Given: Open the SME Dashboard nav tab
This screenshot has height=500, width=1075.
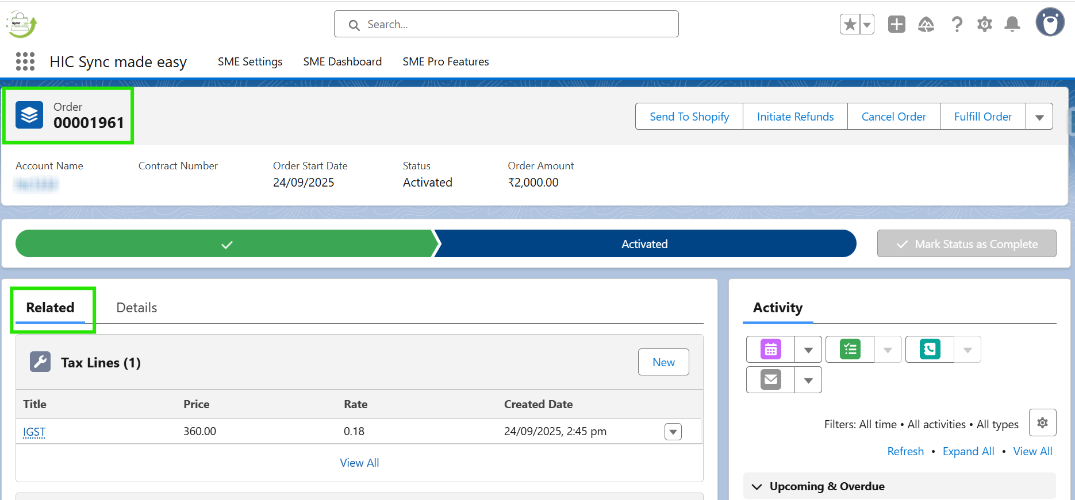Looking at the screenshot, I should click(342, 62).
